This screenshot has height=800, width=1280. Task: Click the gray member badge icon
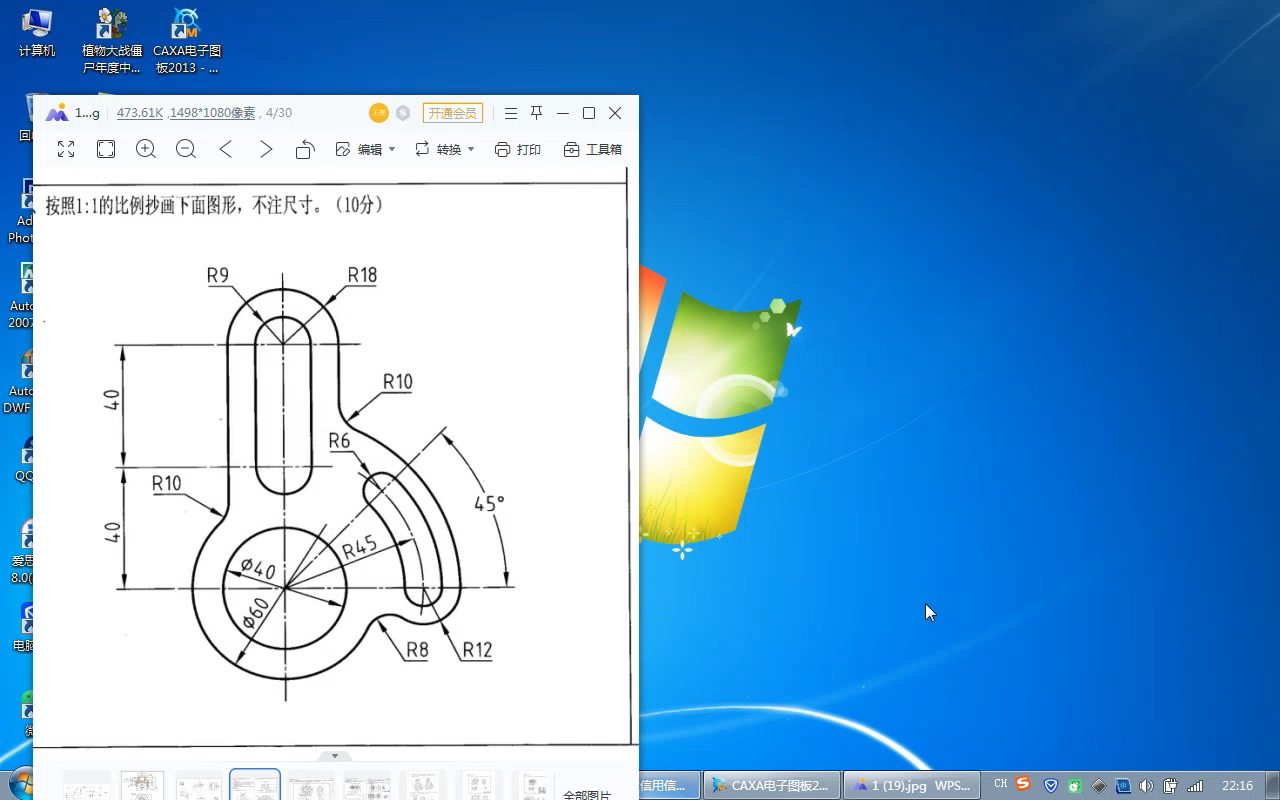(x=403, y=113)
